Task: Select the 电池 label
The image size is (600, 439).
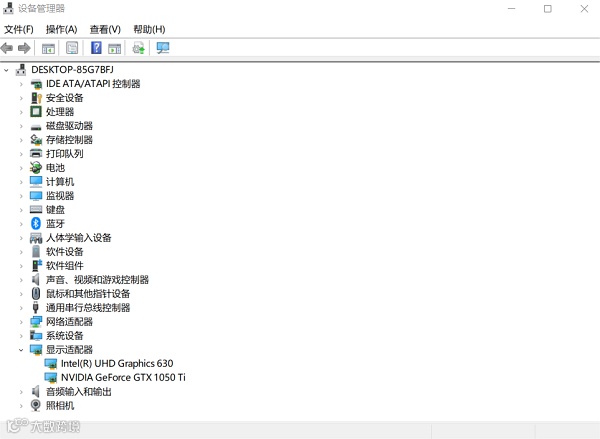Action: (55, 168)
